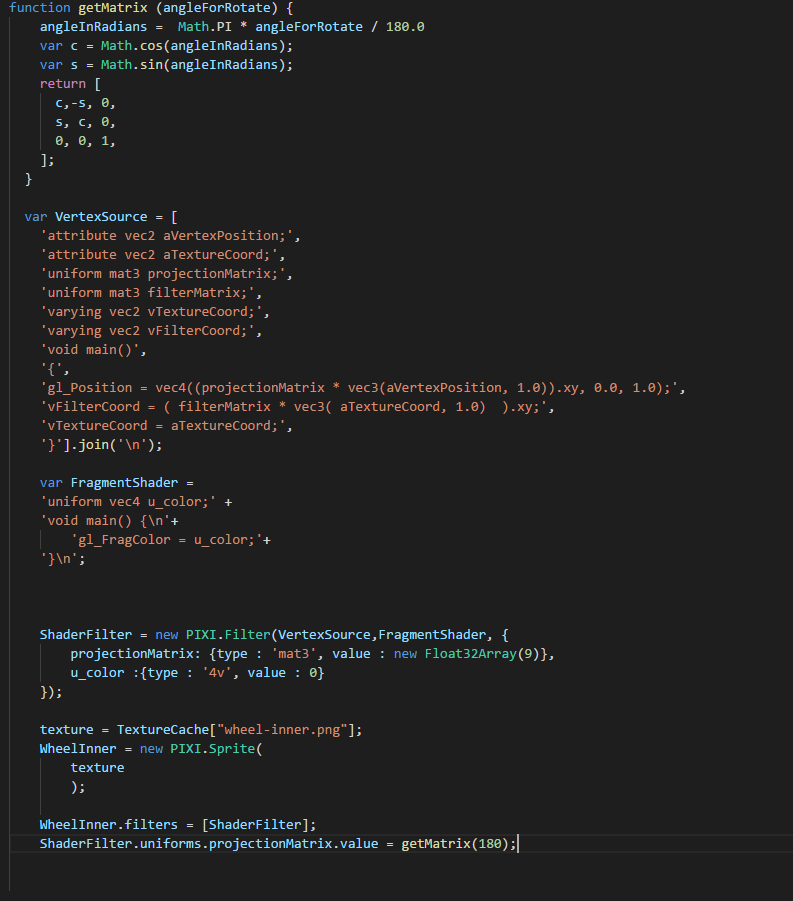Click the string 'varying vec2 vTextureCoord;'
This screenshot has width=793, height=901.
tap(151, 312)
